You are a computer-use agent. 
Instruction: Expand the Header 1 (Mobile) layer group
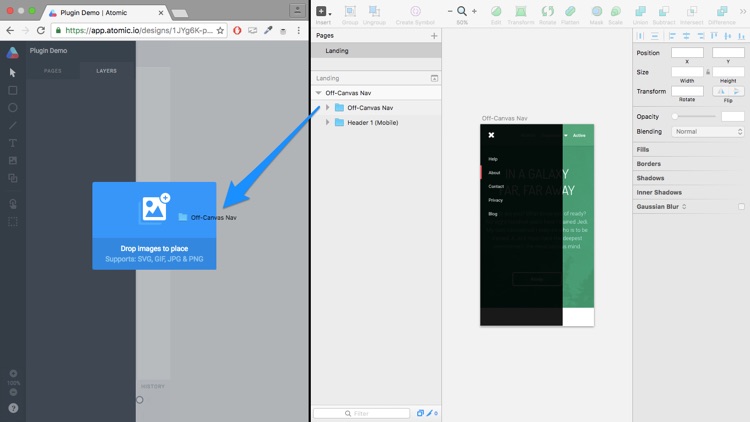coord(327,122)
